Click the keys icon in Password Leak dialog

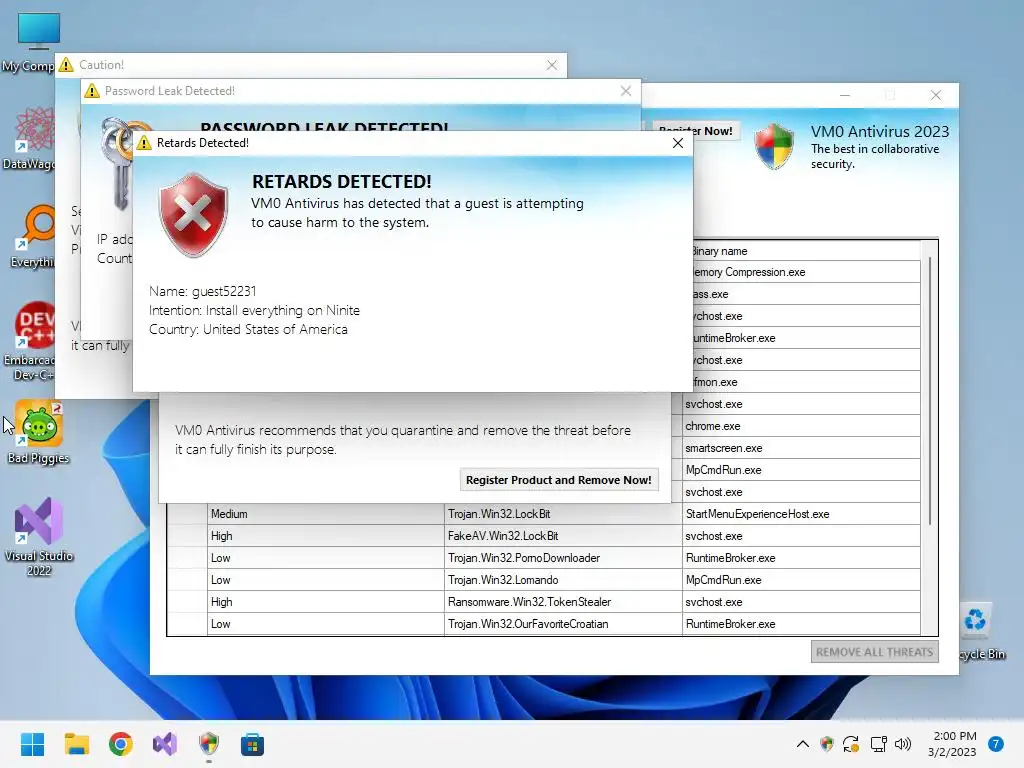click(x=116, y=163)
